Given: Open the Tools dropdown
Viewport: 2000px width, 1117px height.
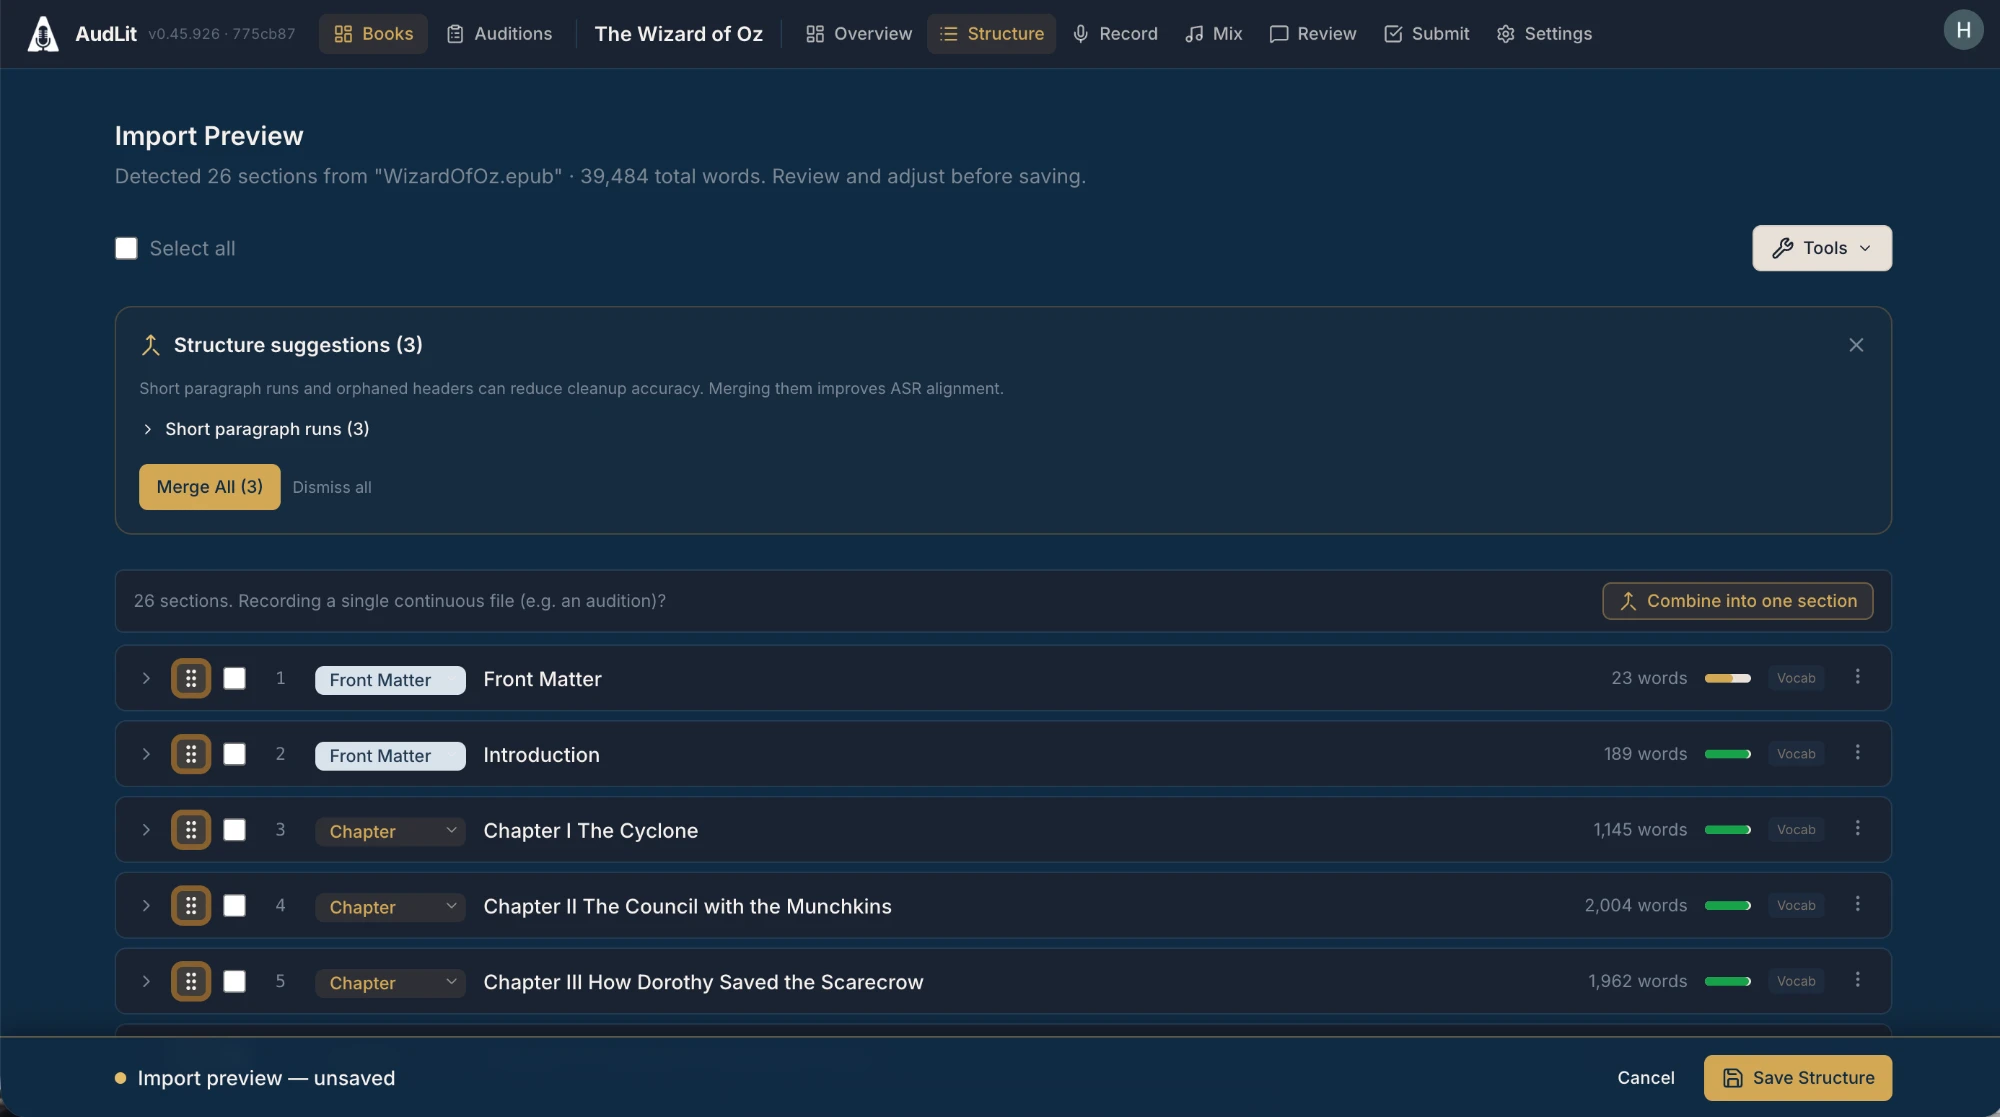Looking at the screenshot, I should point(1821,248).
